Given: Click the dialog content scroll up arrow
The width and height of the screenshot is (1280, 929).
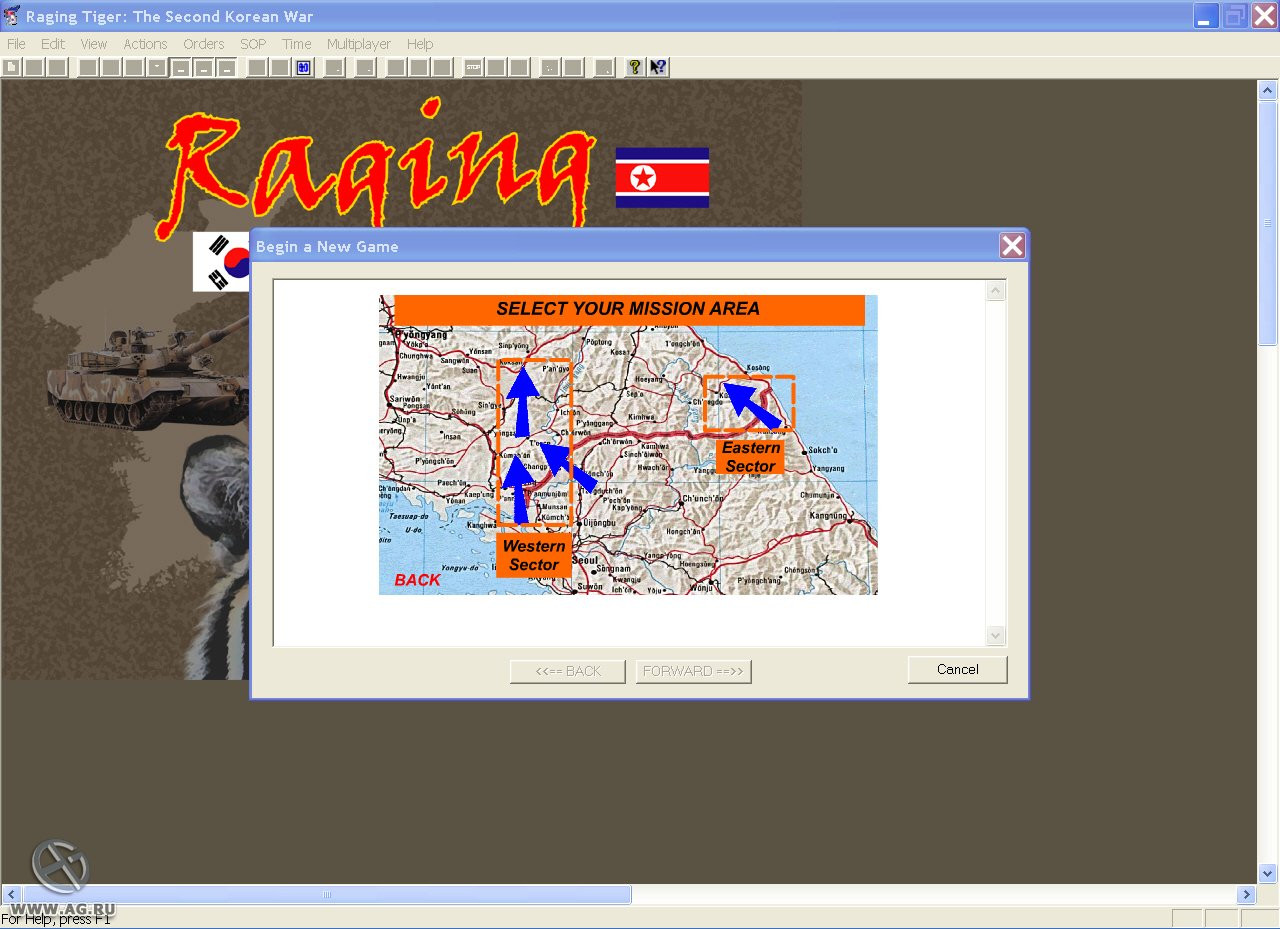Looking at the screenshot, I should coord(995,291).
